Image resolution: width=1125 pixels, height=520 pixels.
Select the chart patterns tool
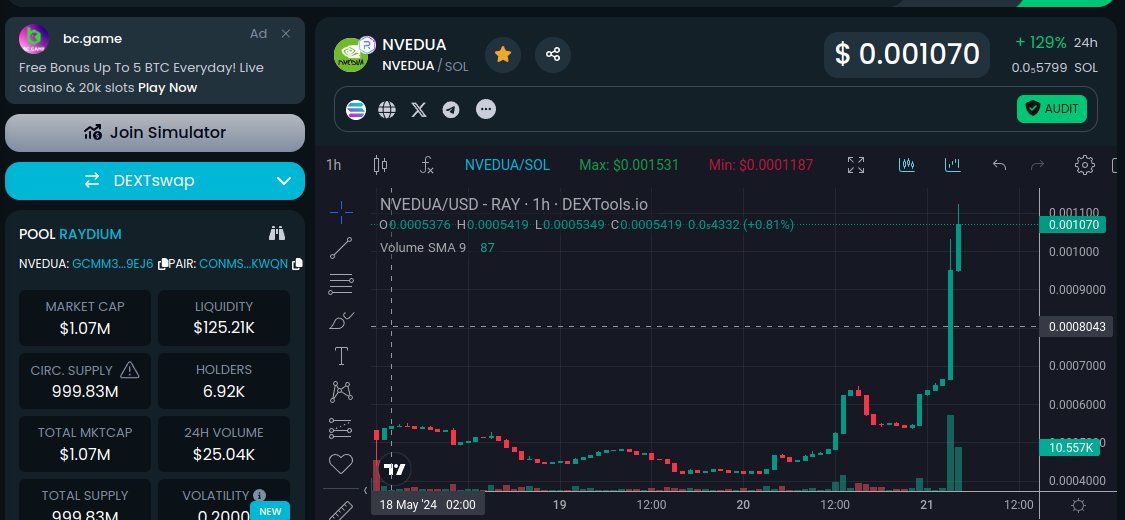(x=342, y=392)
